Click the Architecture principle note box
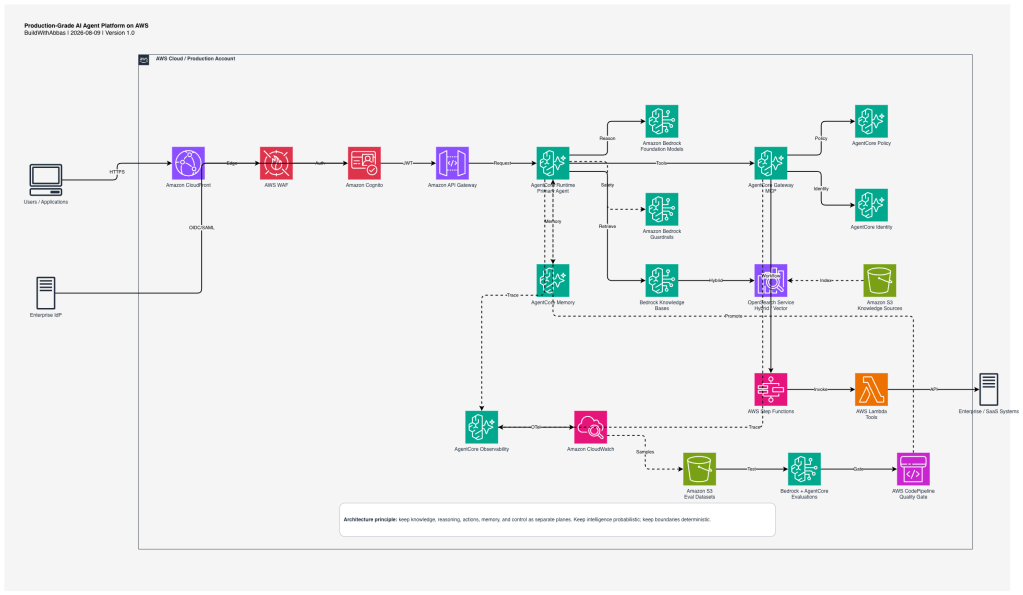 [x=557, y=520]
